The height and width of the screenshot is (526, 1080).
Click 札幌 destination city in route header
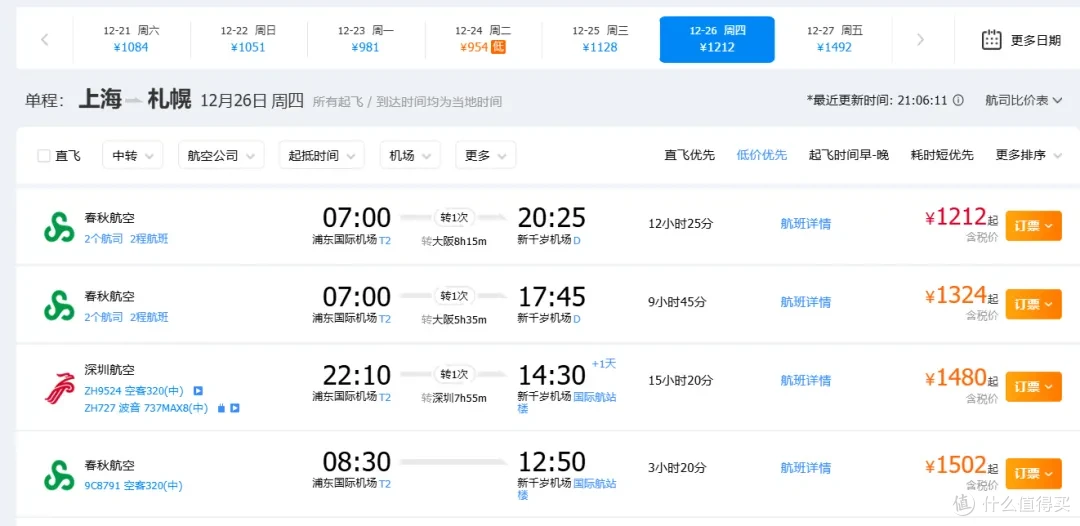coord(169,100)
